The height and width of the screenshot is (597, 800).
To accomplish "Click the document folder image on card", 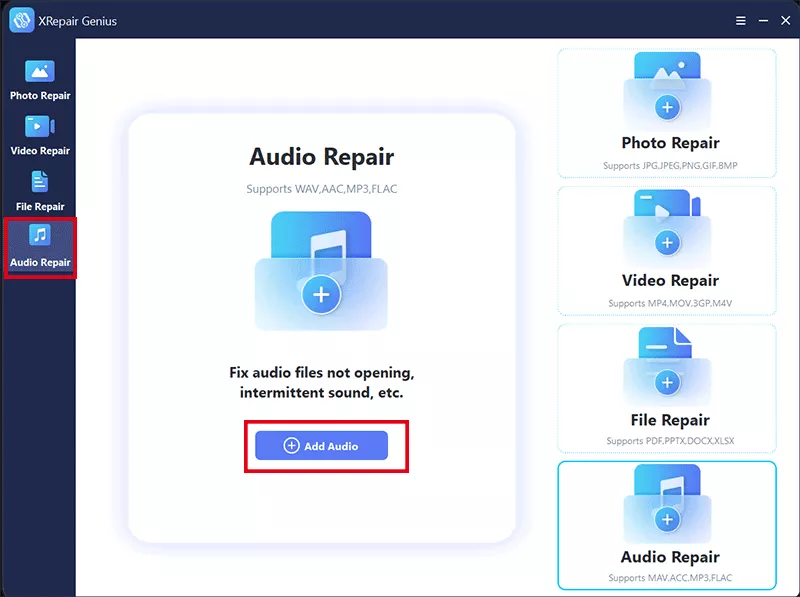I will click(x=667, y=366).
